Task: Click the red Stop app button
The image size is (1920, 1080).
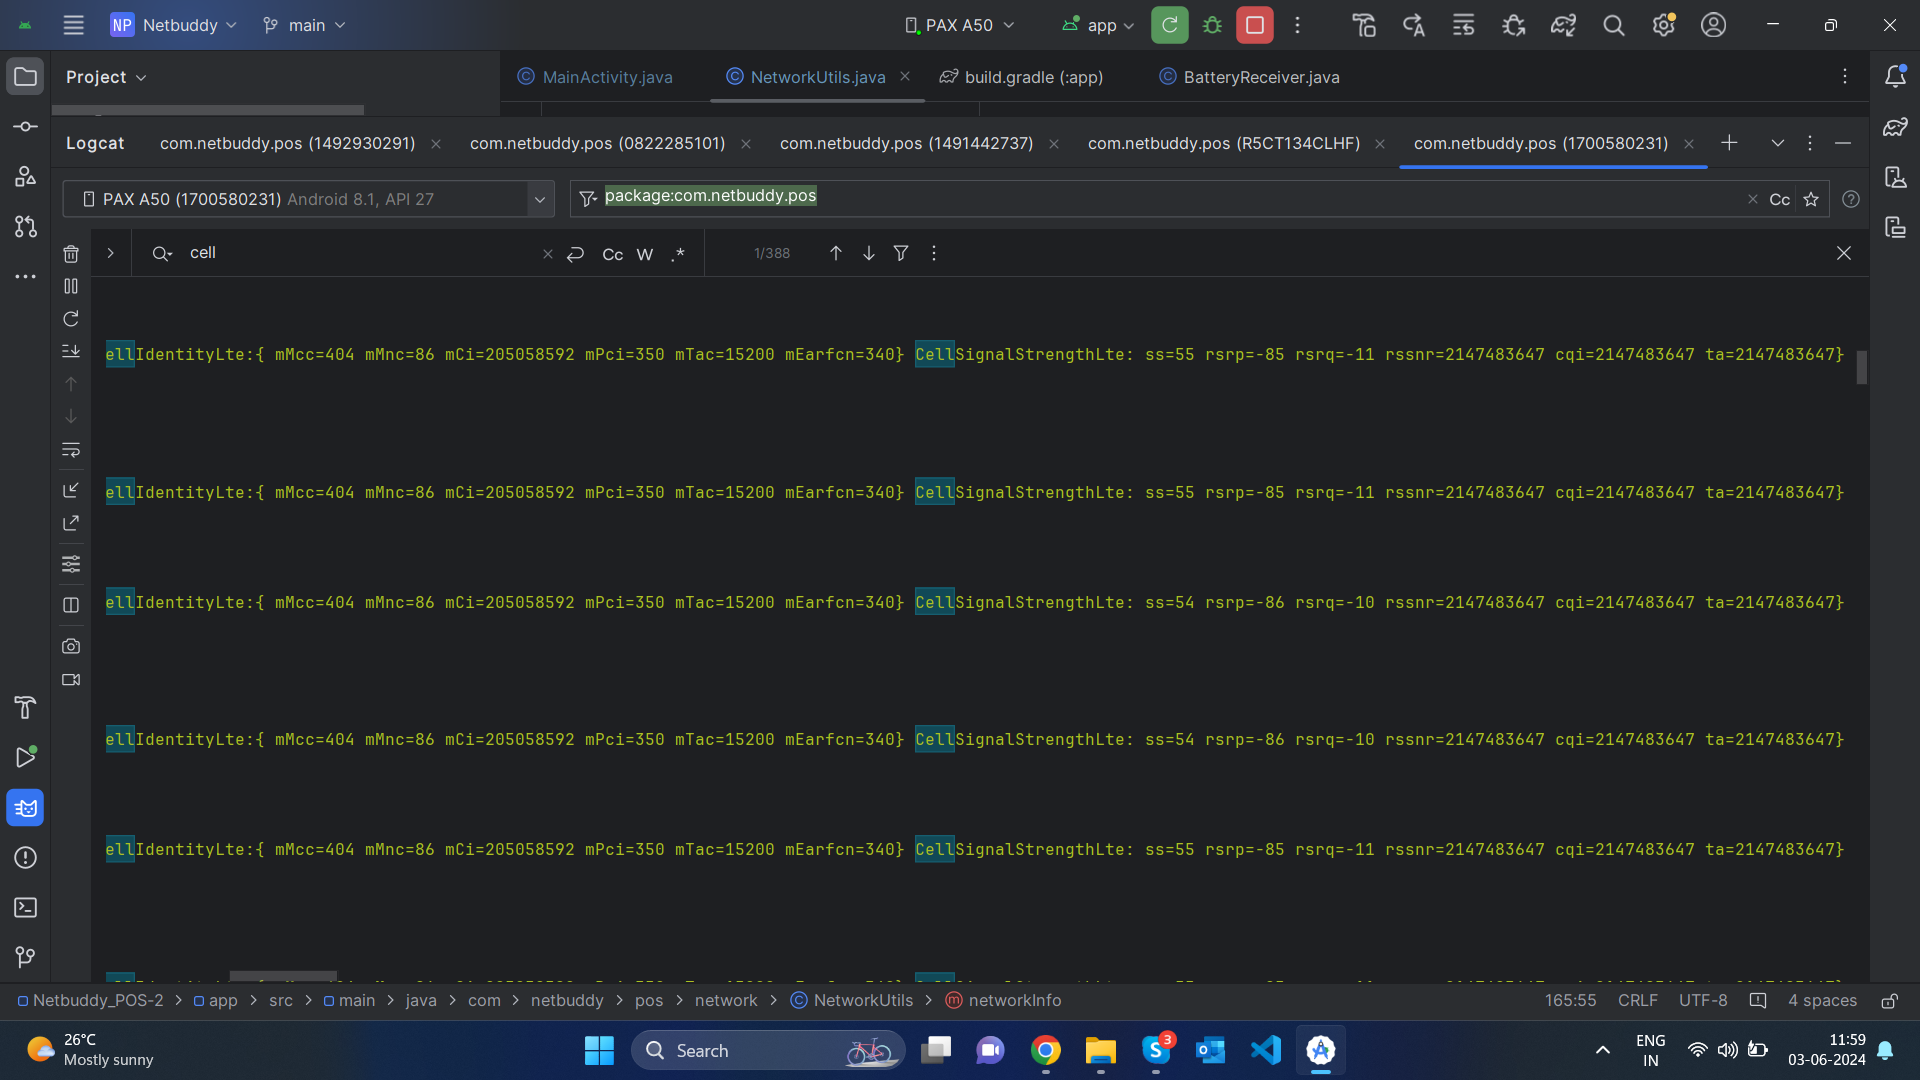Action: point(1254,25)
